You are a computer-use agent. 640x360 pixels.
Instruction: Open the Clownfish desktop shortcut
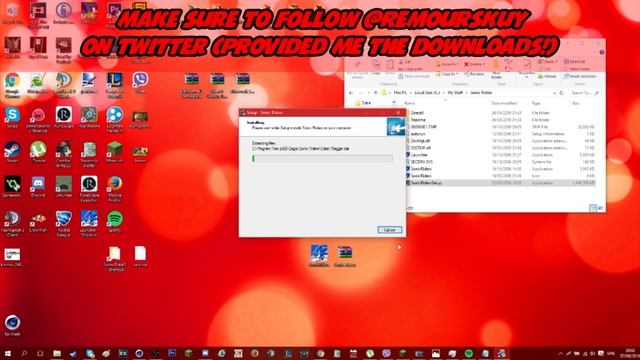[38, 222]
